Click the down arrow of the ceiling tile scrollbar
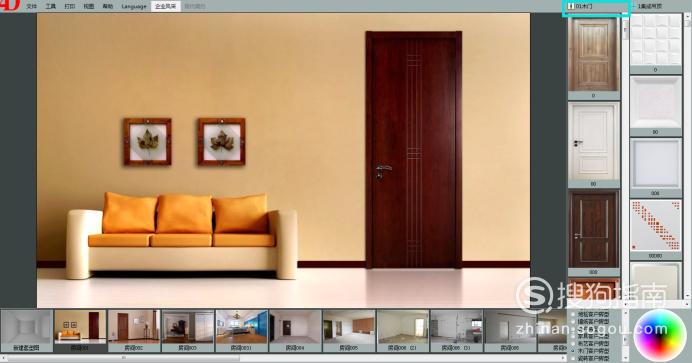Viewport: 692px width, 363px height. [x=688, y=296]
